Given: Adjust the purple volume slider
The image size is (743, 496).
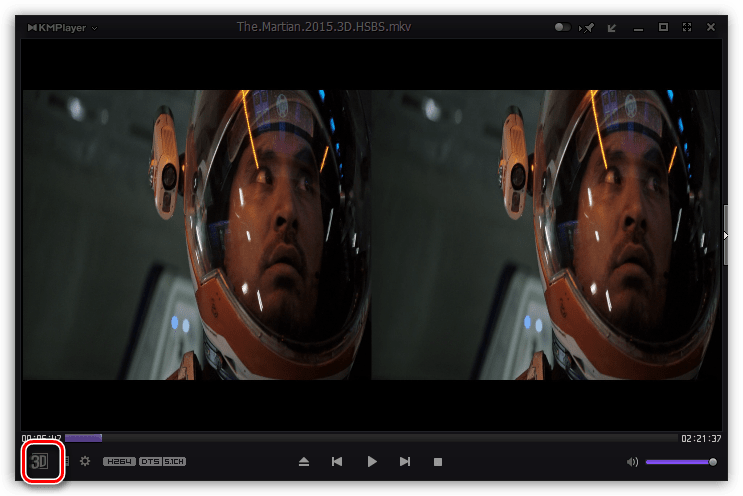Looking at the screenshot, I should (681, 462).
